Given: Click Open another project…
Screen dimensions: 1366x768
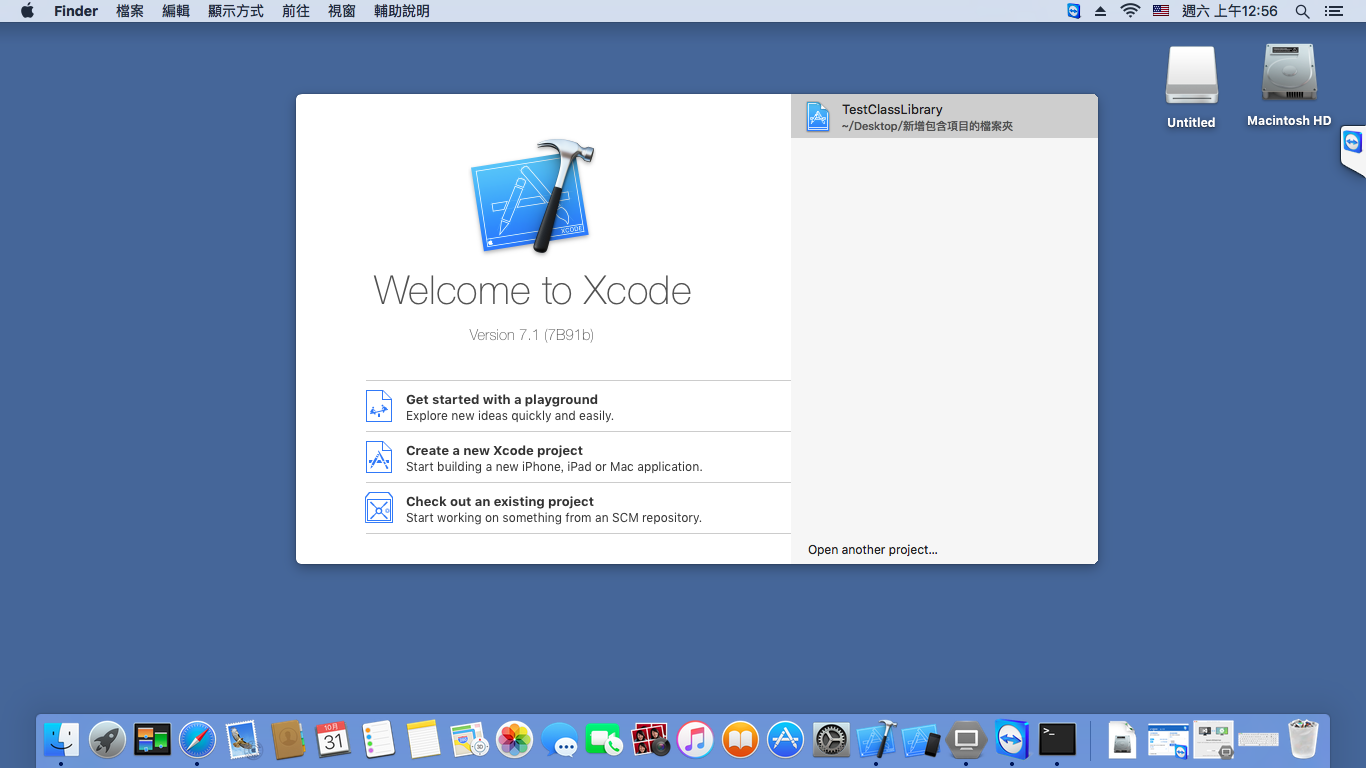Looking at the screenshot, I should coord(873,550).
